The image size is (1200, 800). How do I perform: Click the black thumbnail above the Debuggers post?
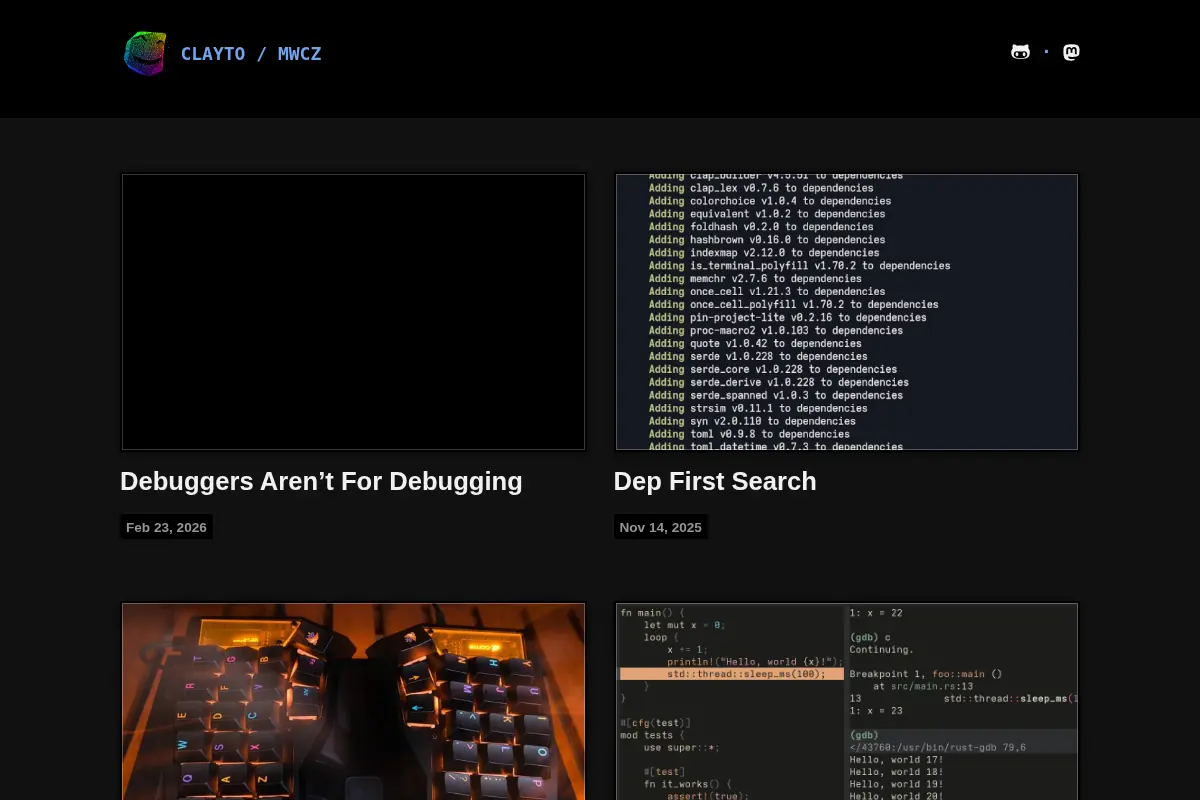pos(353,312)
